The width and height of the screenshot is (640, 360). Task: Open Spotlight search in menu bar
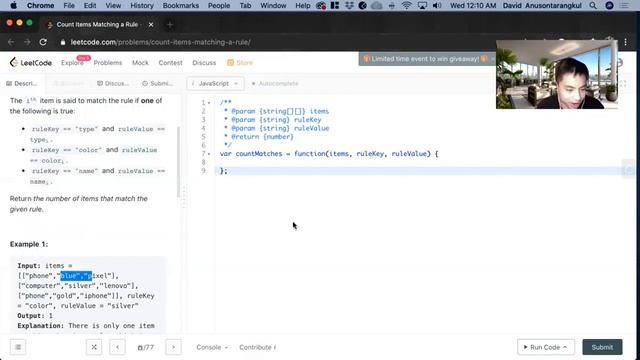(593, 5)
